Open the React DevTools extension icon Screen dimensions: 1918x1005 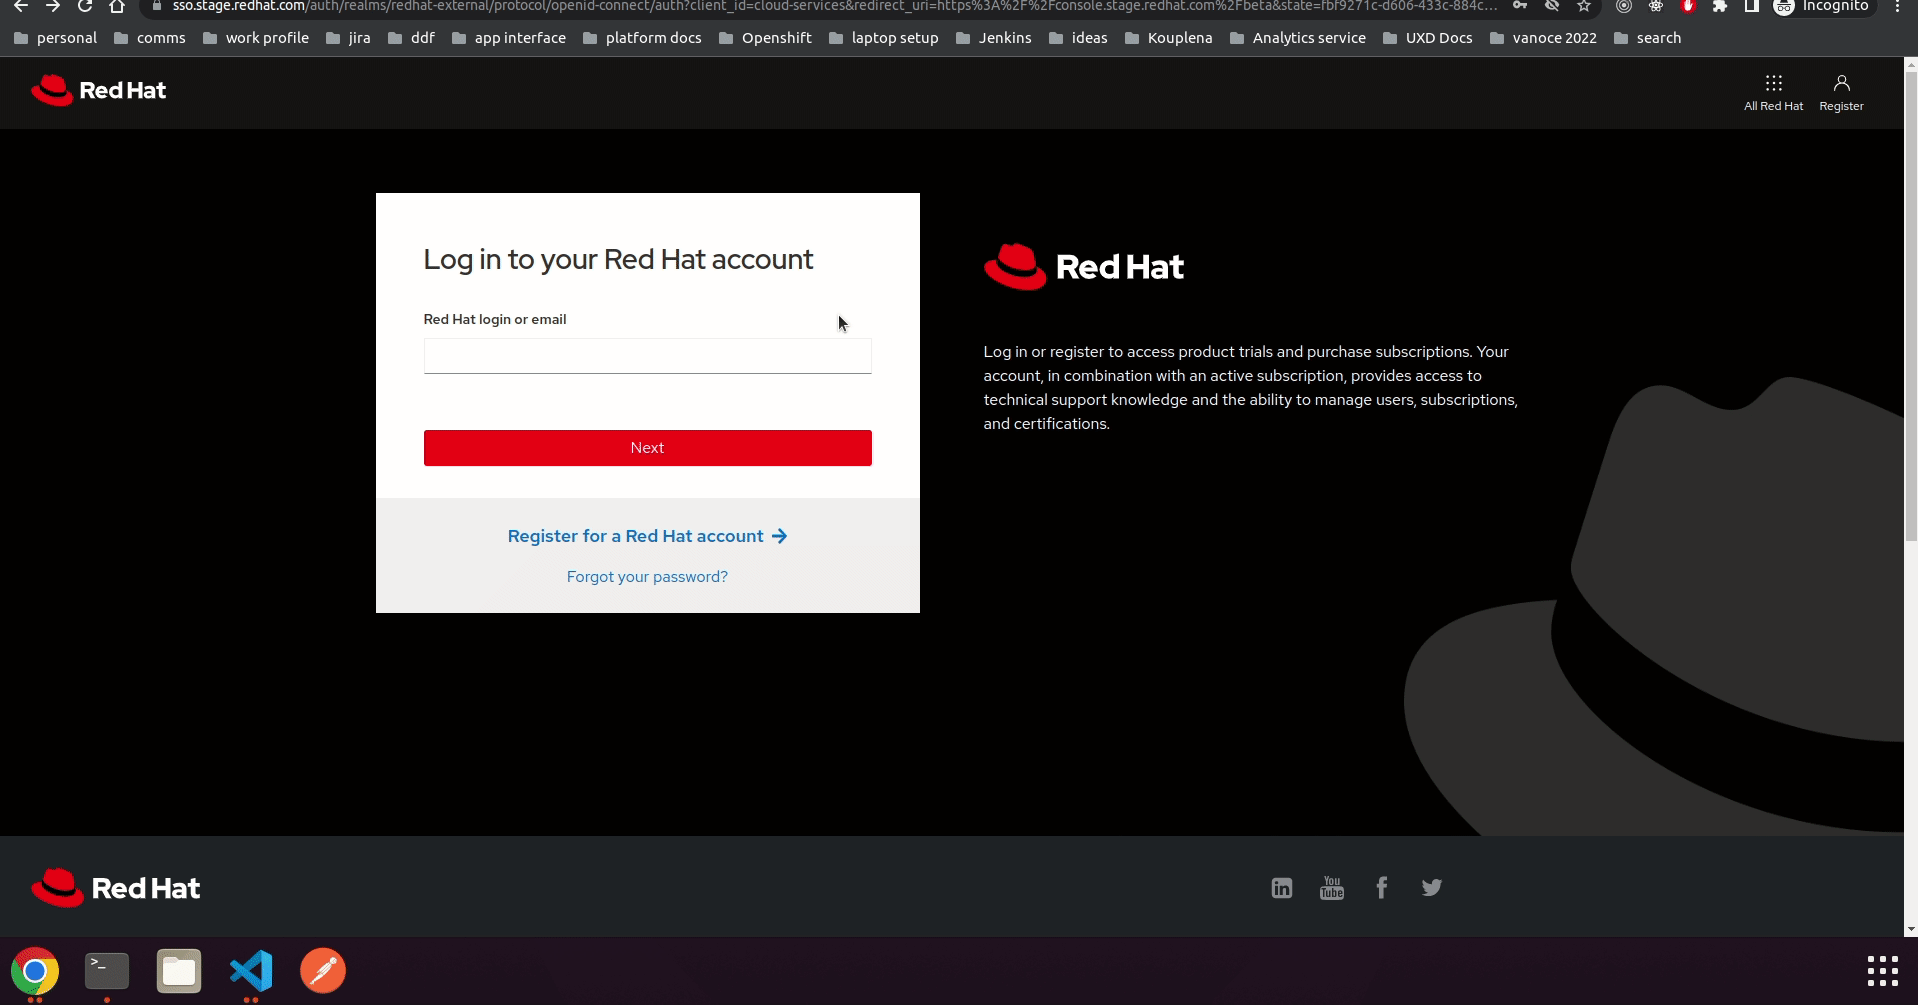[1656, 6]
